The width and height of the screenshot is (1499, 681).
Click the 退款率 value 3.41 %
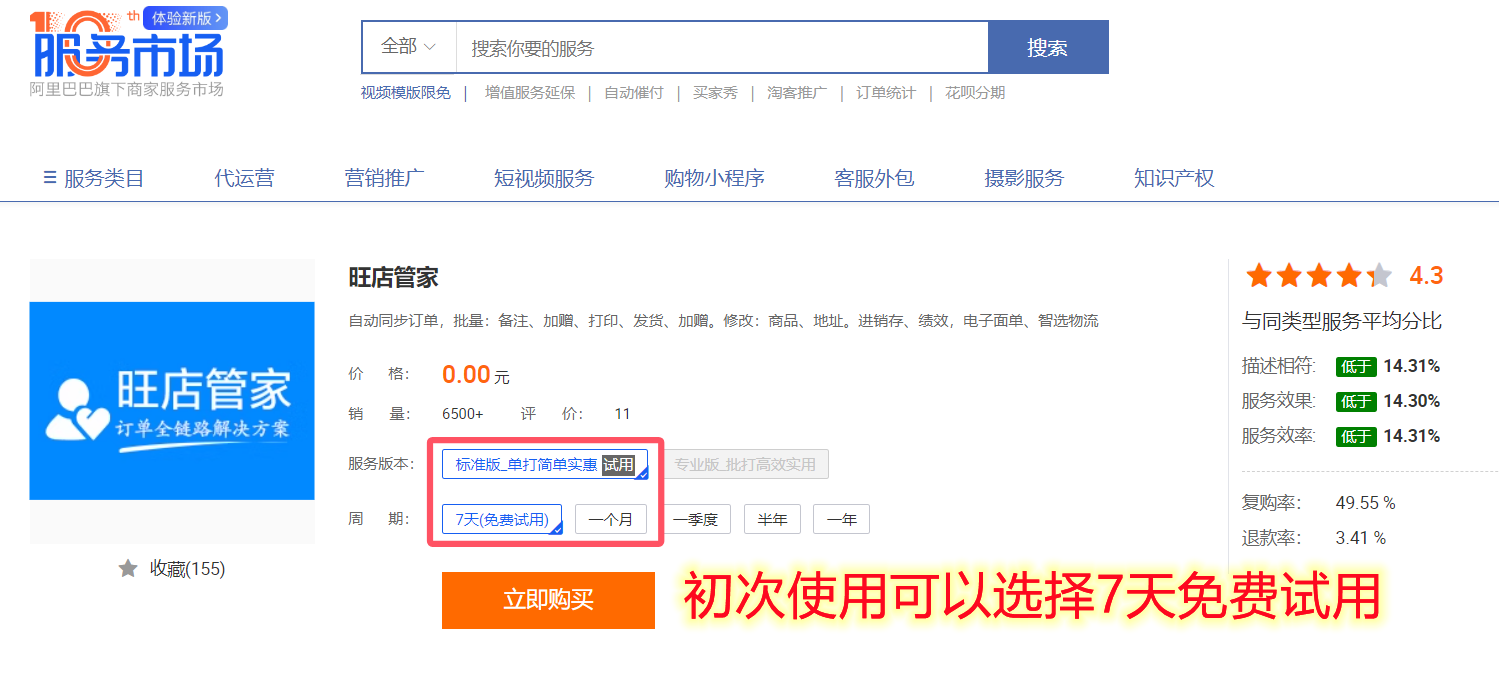[1361, 538]
